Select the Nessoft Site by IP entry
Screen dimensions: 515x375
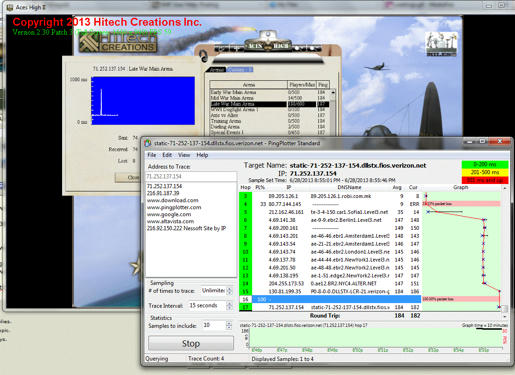tap(186, 228)
